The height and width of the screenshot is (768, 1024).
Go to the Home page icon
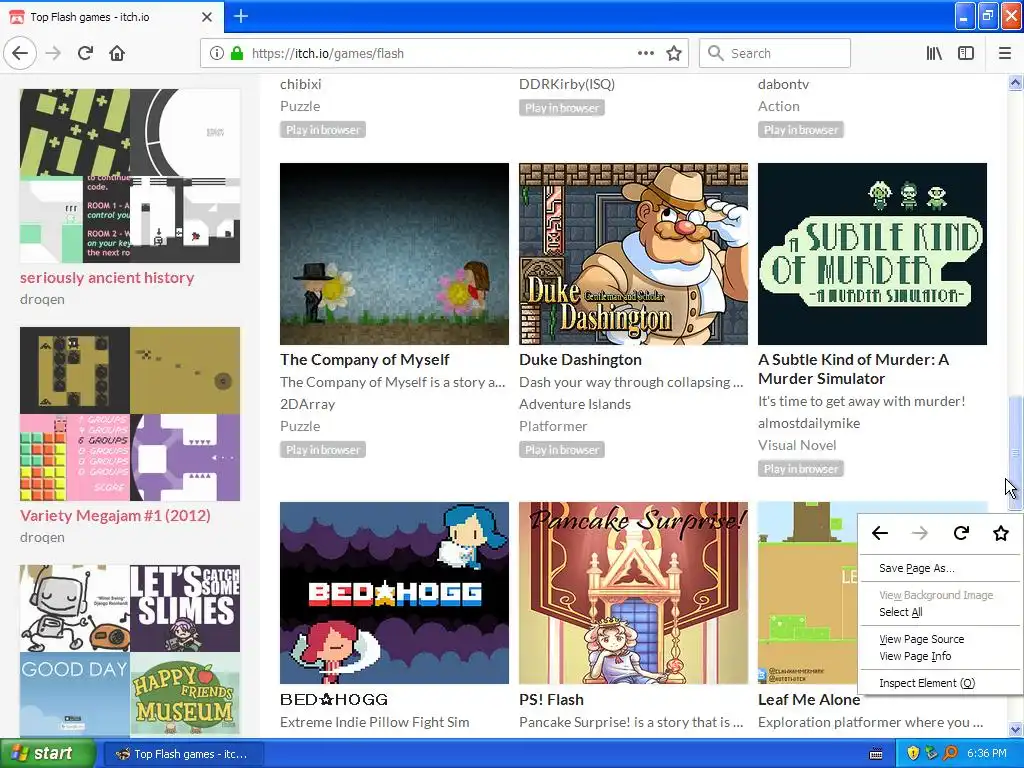pyautogui.click(x=117, y=53)
